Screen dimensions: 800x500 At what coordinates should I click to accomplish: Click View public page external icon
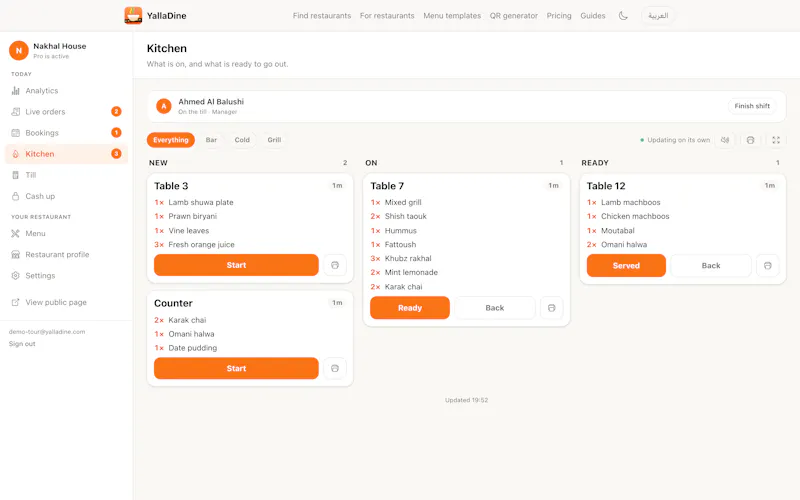(16, 302)
